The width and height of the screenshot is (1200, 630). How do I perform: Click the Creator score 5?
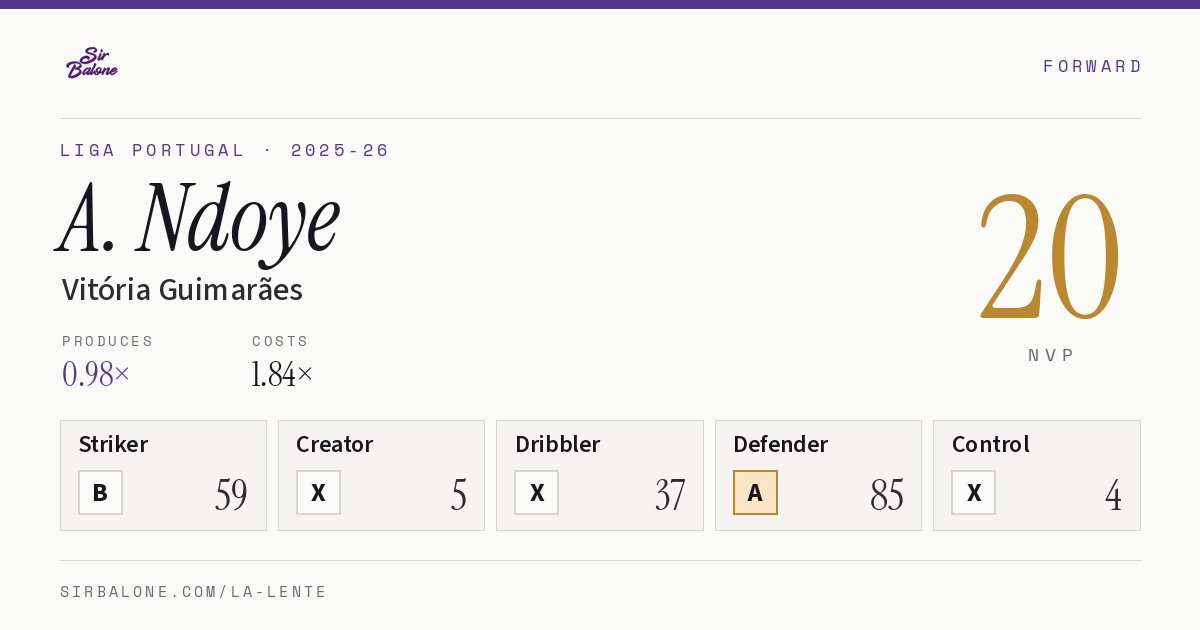[x=459, y=495]
